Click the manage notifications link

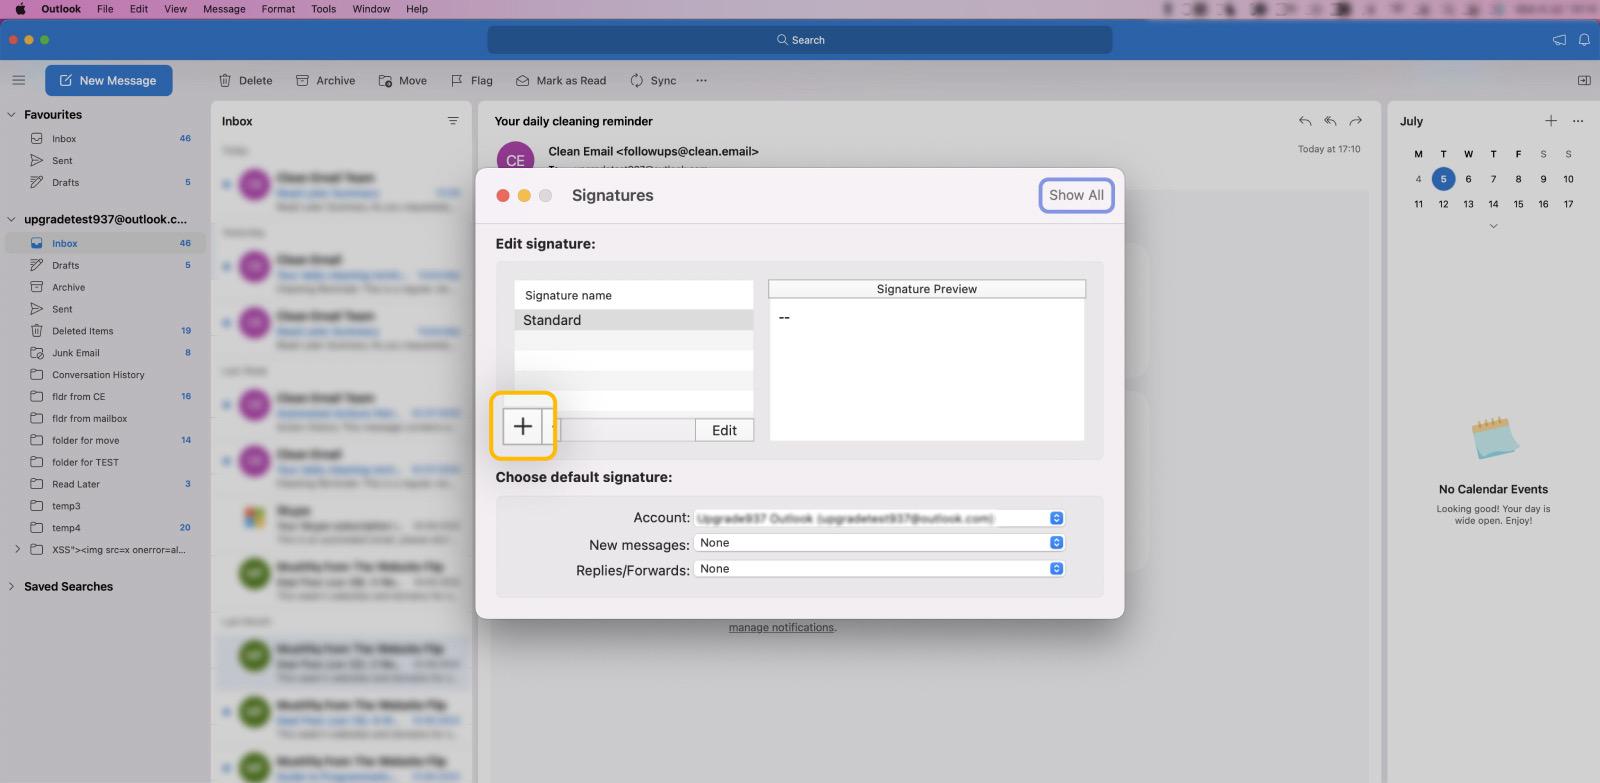click(781, 628)
